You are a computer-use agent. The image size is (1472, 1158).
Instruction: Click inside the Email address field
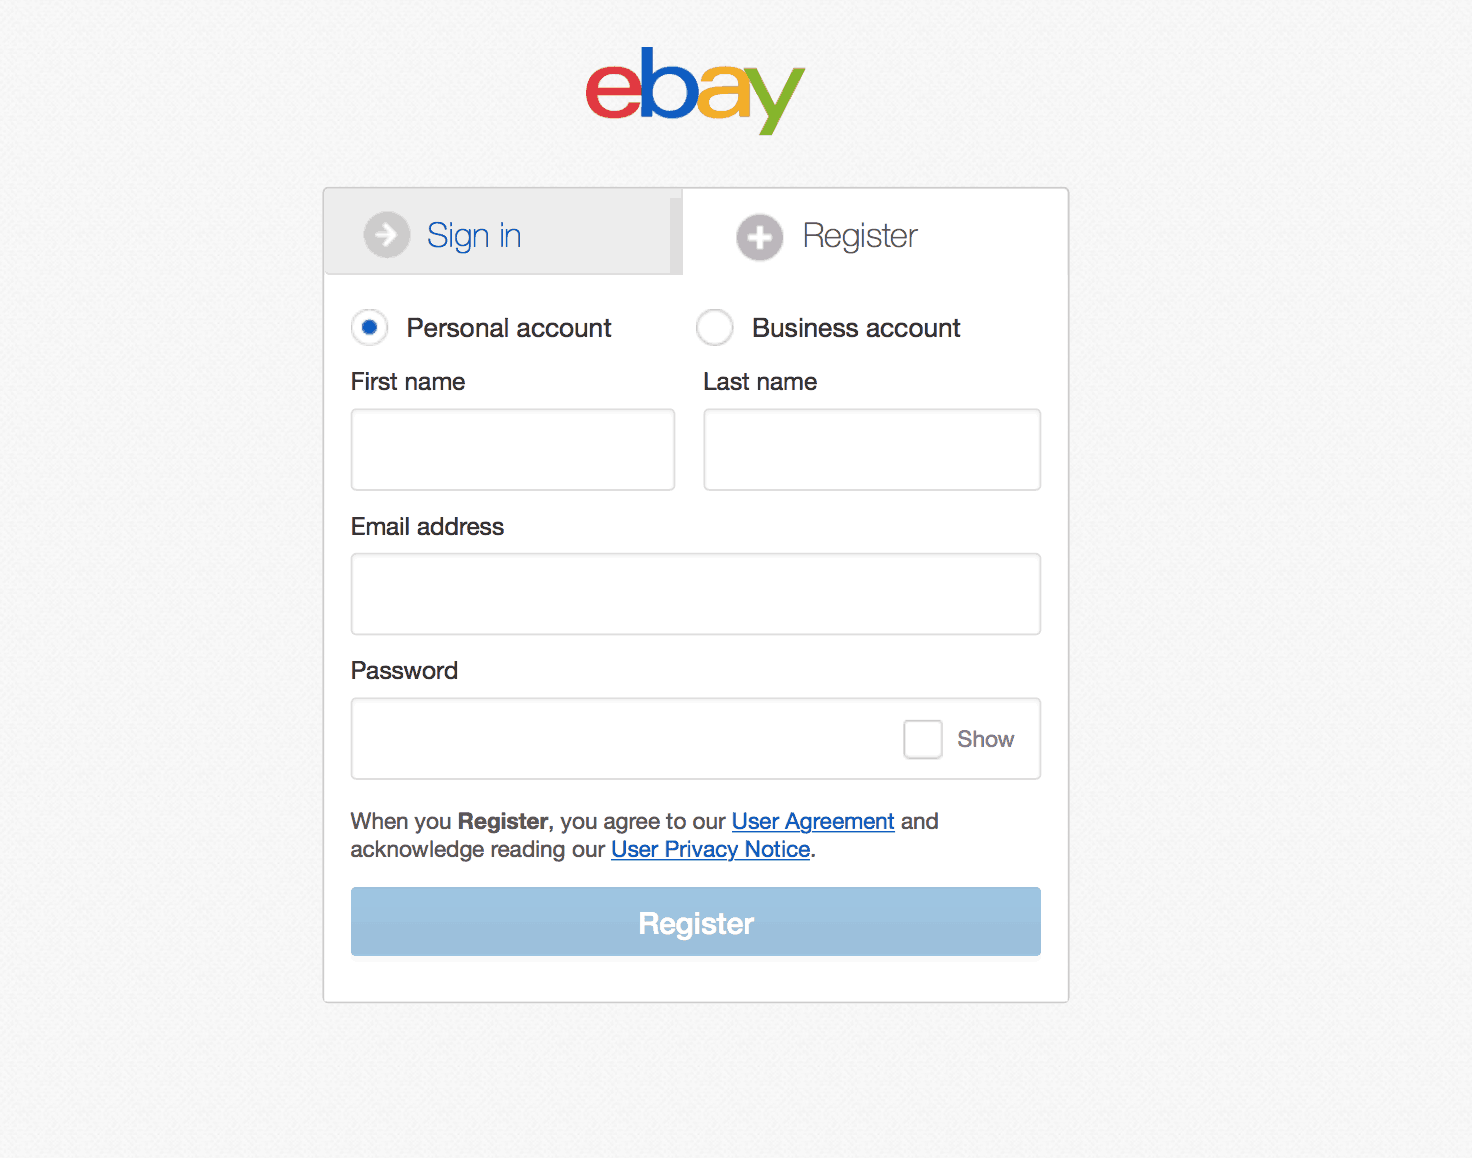696,594
